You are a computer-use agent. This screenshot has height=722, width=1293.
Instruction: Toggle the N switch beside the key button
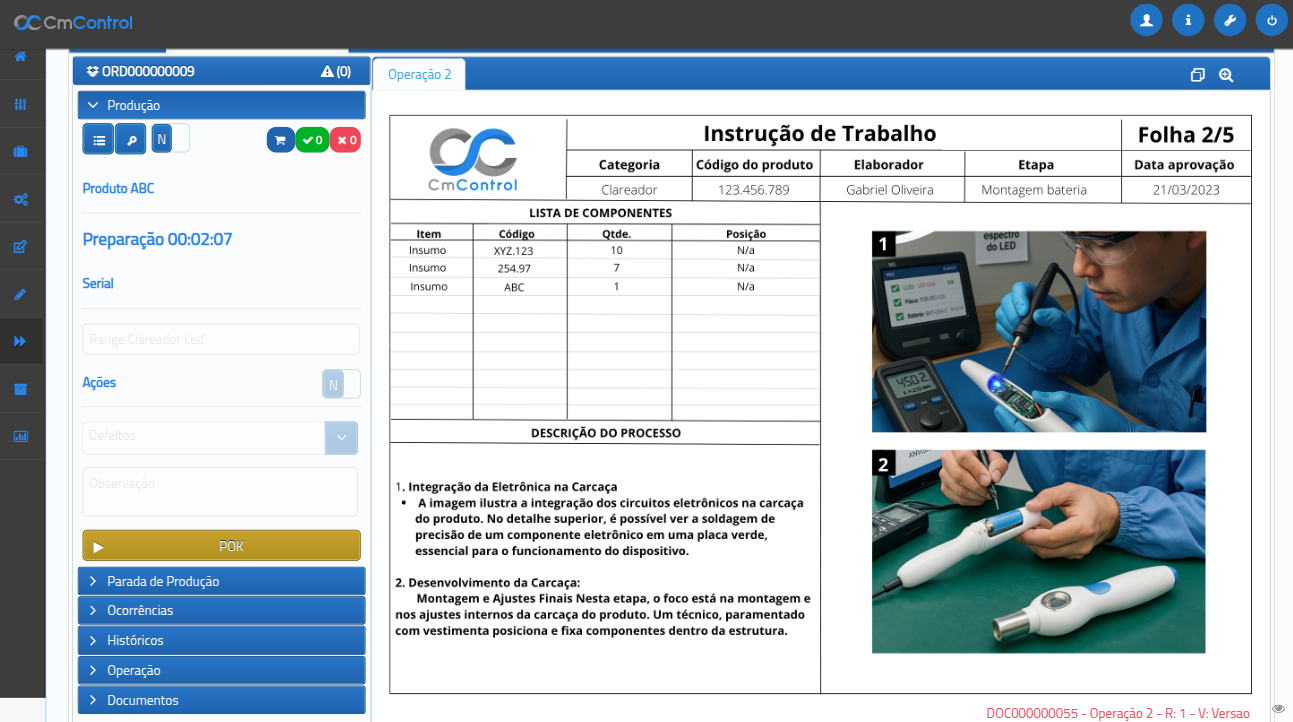[x=170, y=139]
